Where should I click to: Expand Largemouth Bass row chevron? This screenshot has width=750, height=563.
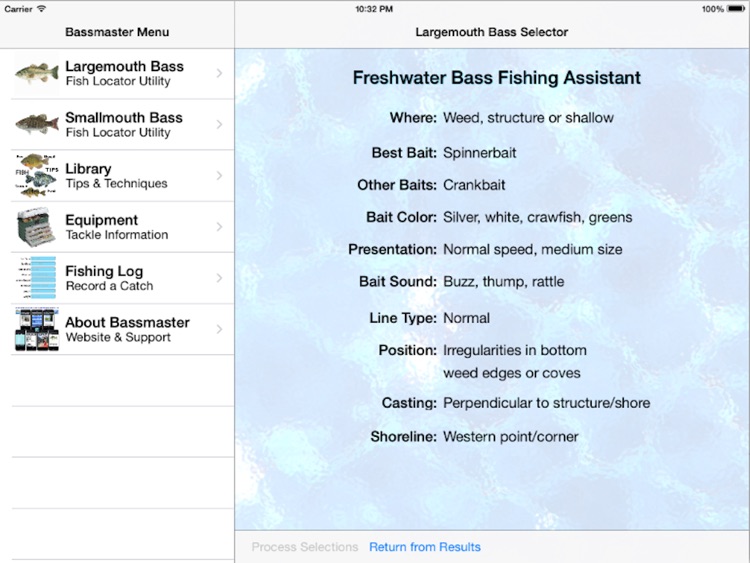[x=219, y=73]
